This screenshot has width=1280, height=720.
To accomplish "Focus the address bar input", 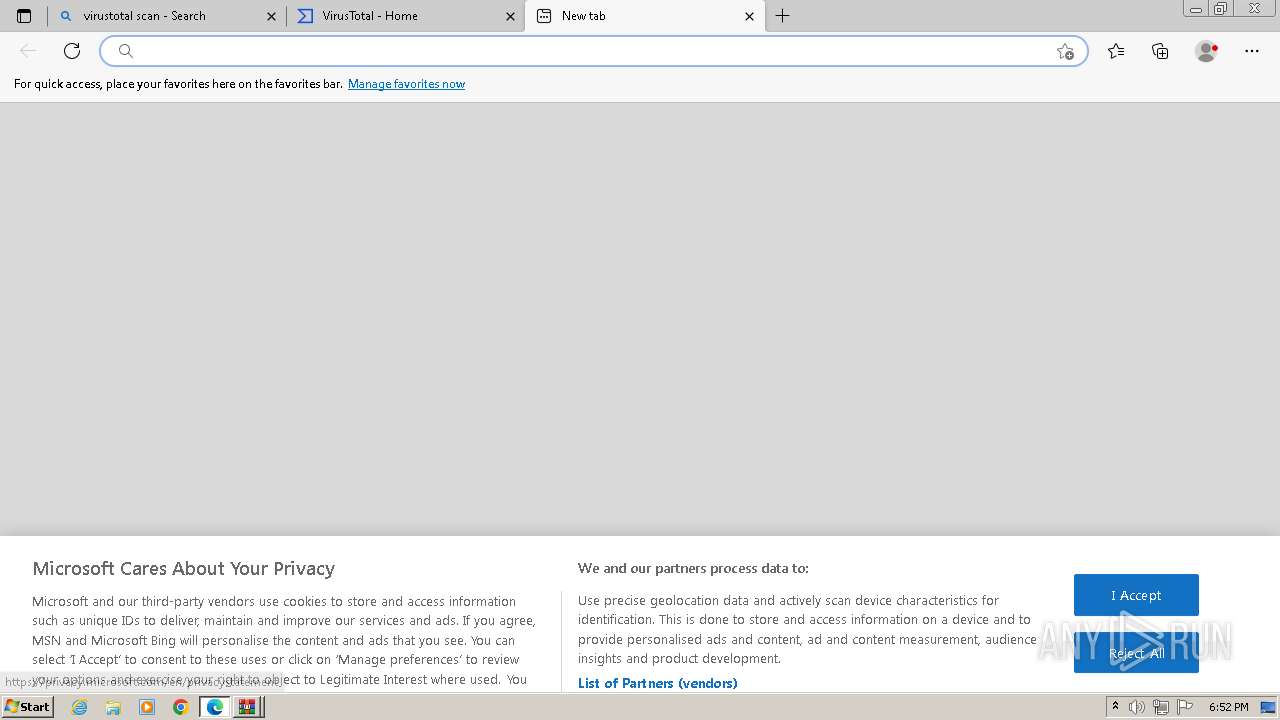I will [x=594, y=51].
